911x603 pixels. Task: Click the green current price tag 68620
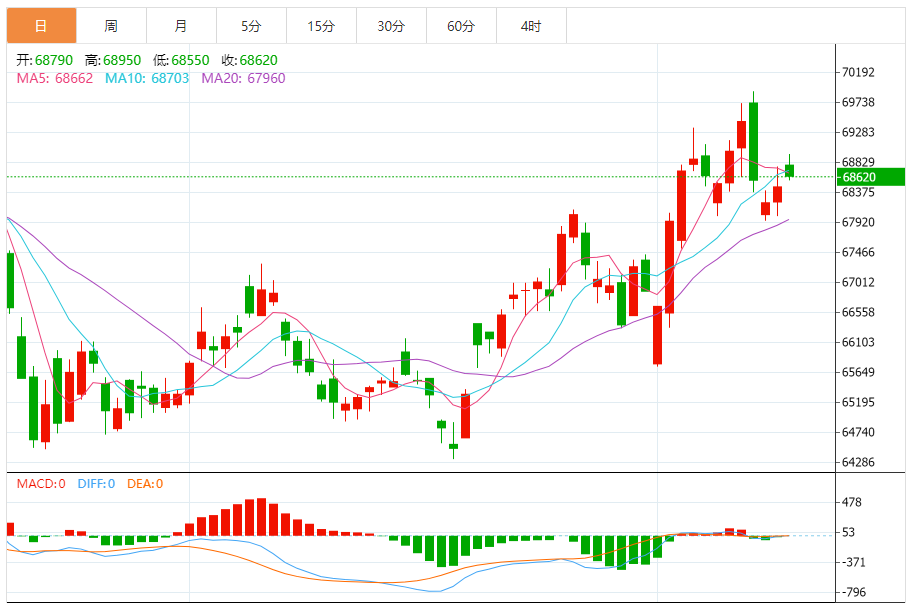(871, 177)
